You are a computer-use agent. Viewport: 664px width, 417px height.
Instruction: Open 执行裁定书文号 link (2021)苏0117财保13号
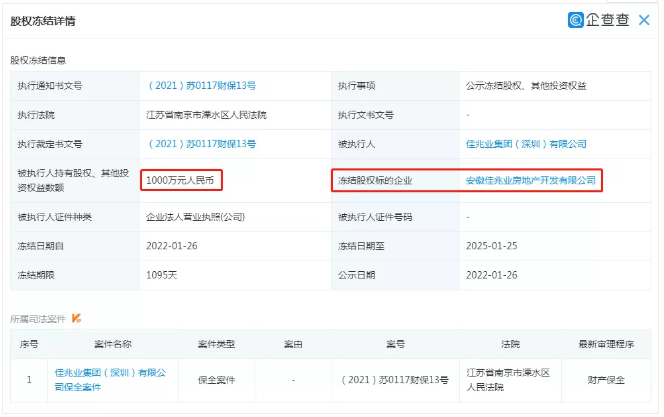[x=202, y=144]
